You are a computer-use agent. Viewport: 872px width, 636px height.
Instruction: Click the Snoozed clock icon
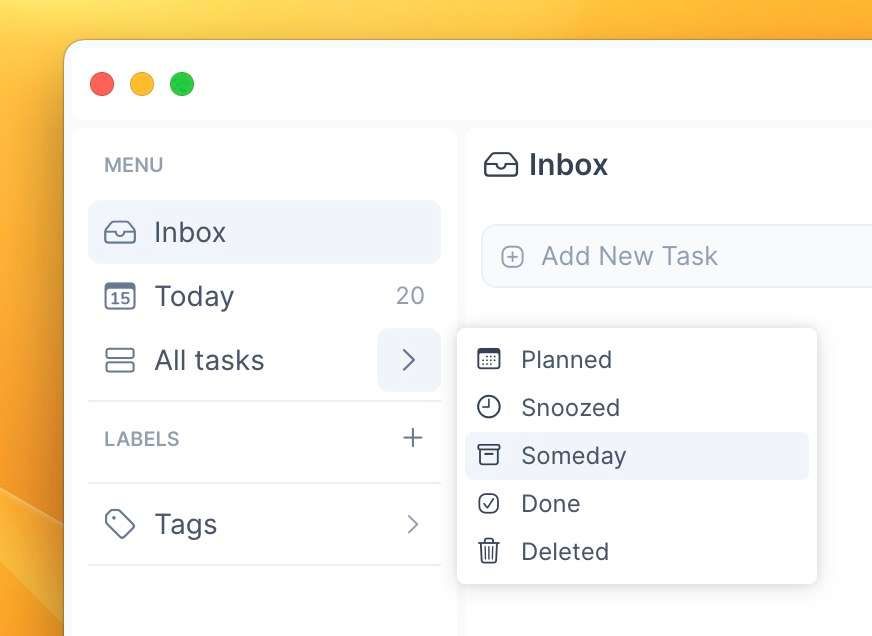pos(489,406)
